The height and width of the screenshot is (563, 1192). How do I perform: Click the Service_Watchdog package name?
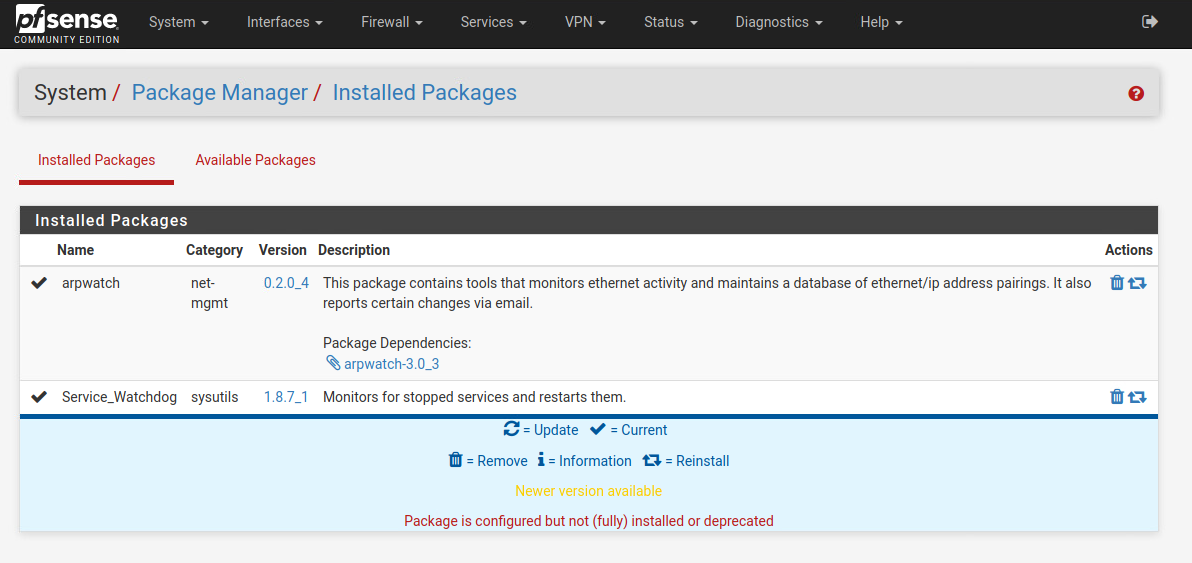(x=119, y=397)
